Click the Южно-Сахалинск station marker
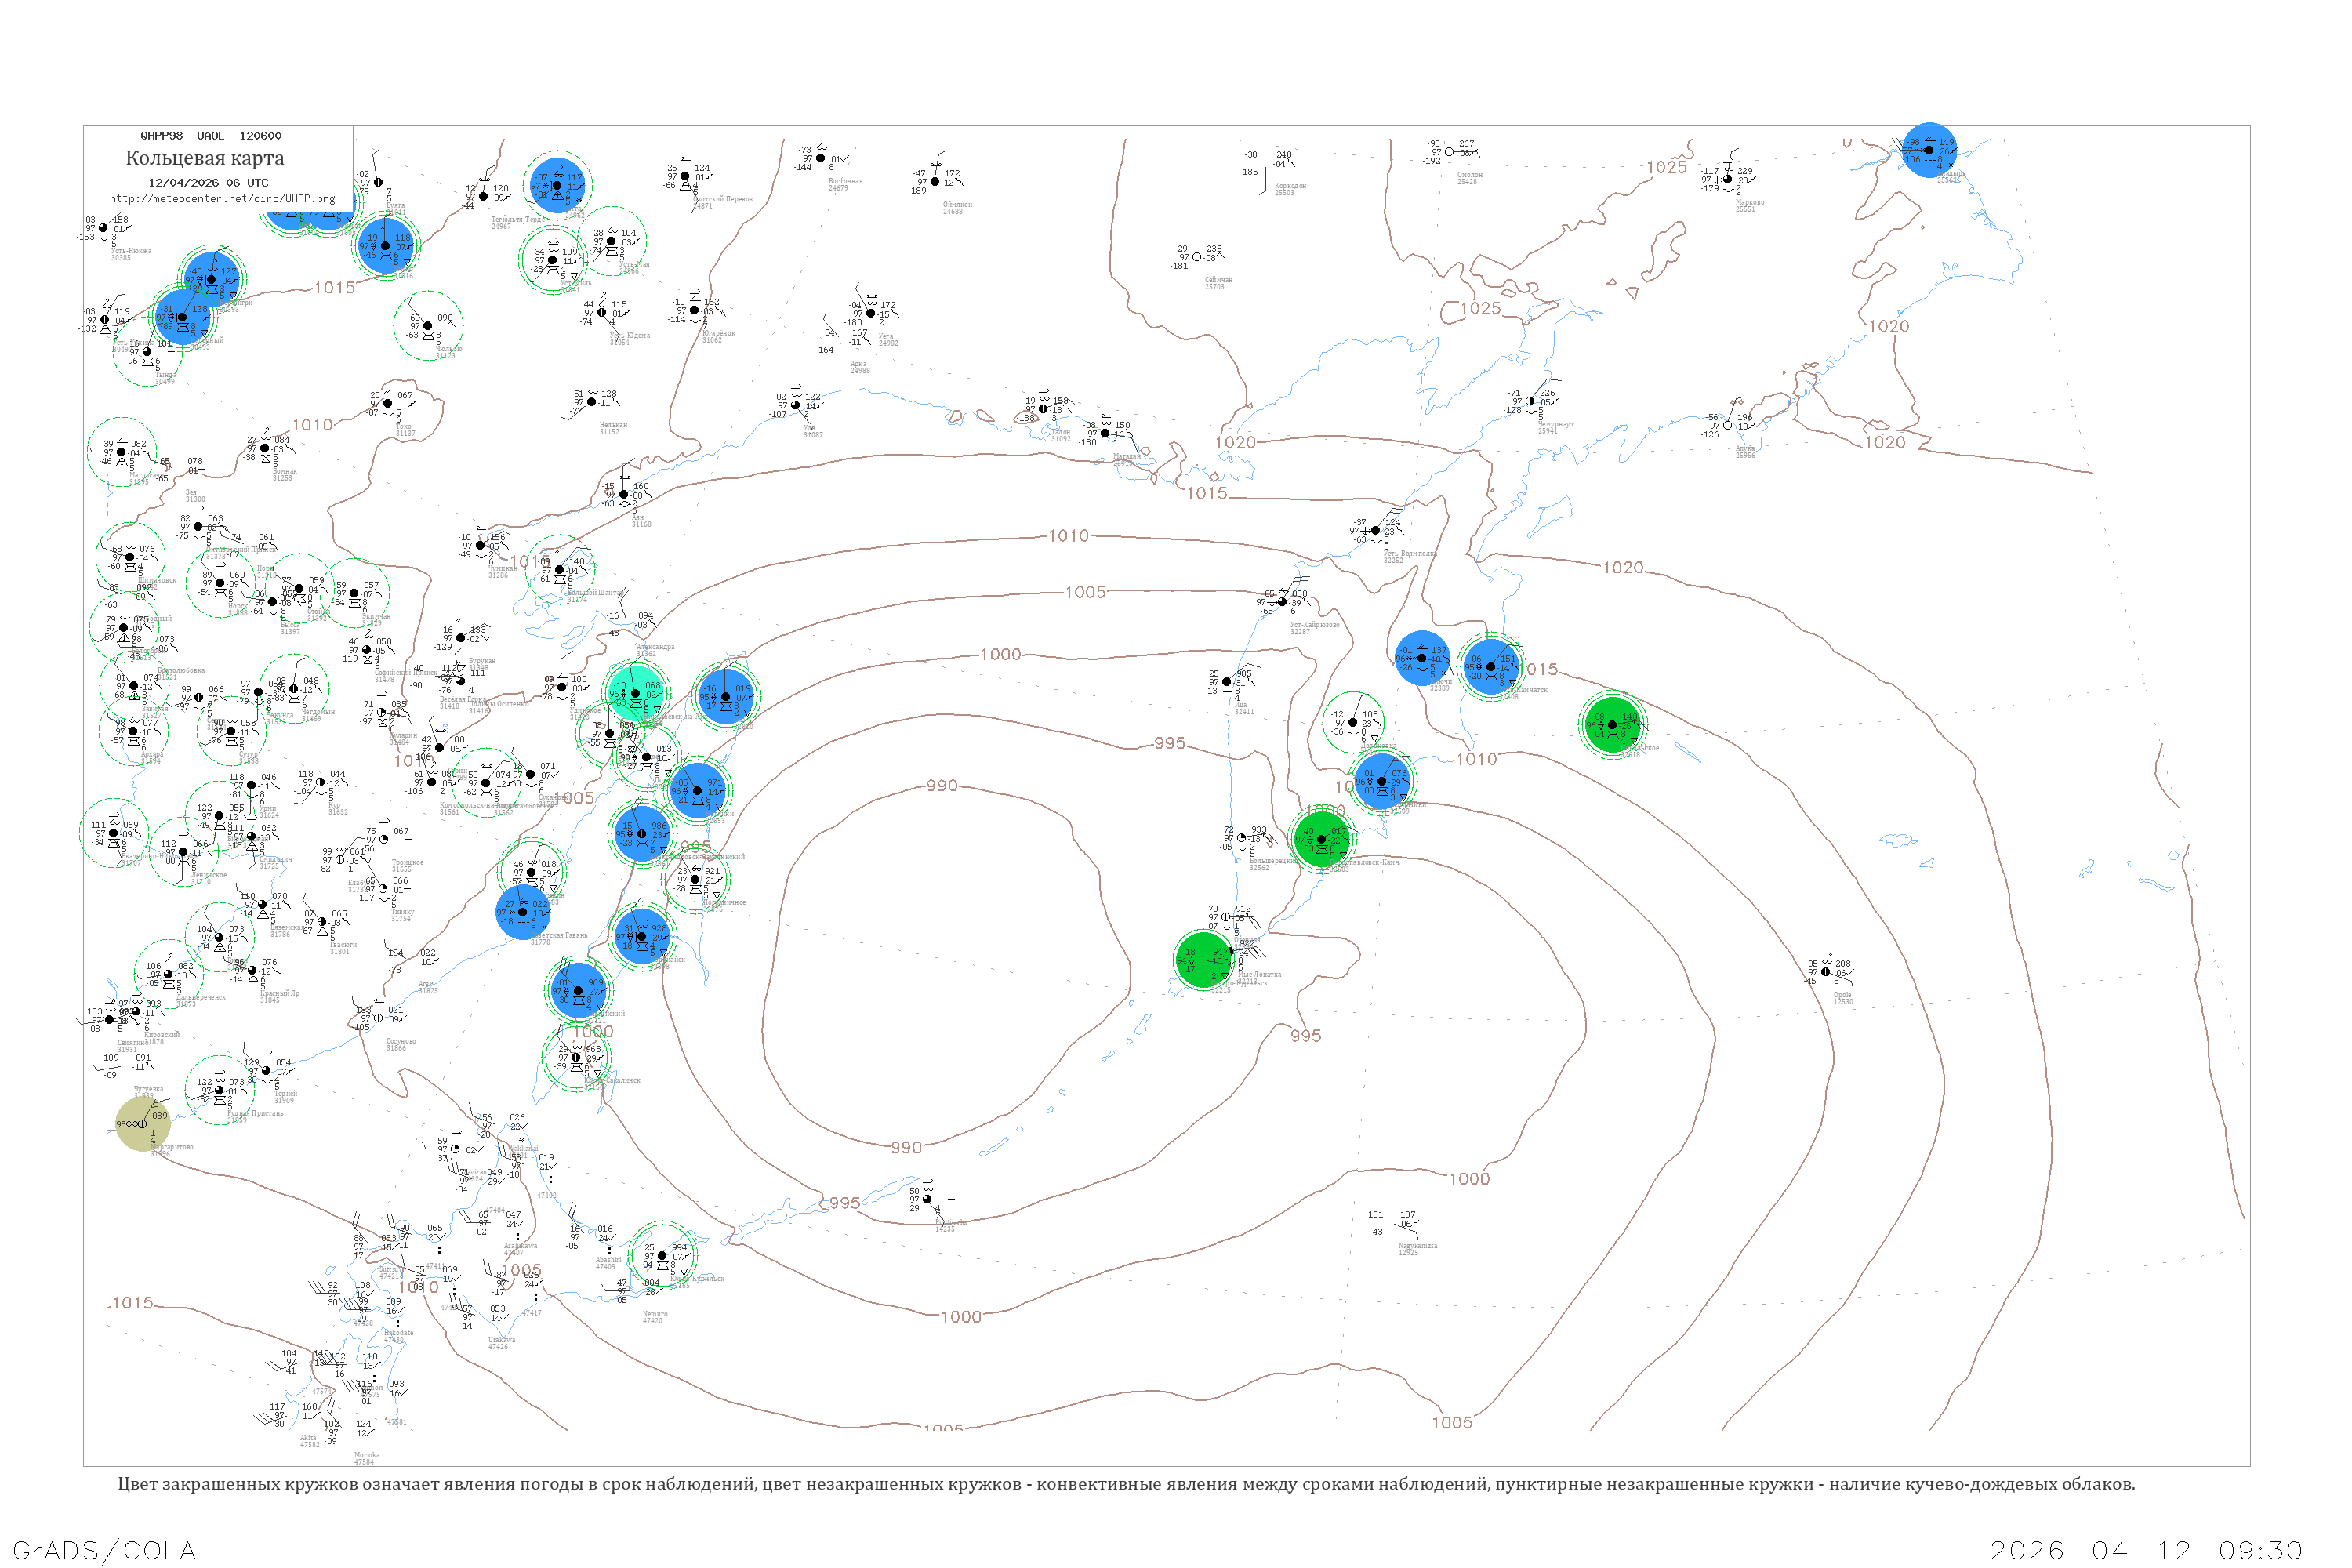Viewport: 2352px width, 1568px height. (x=576, y=1057)
